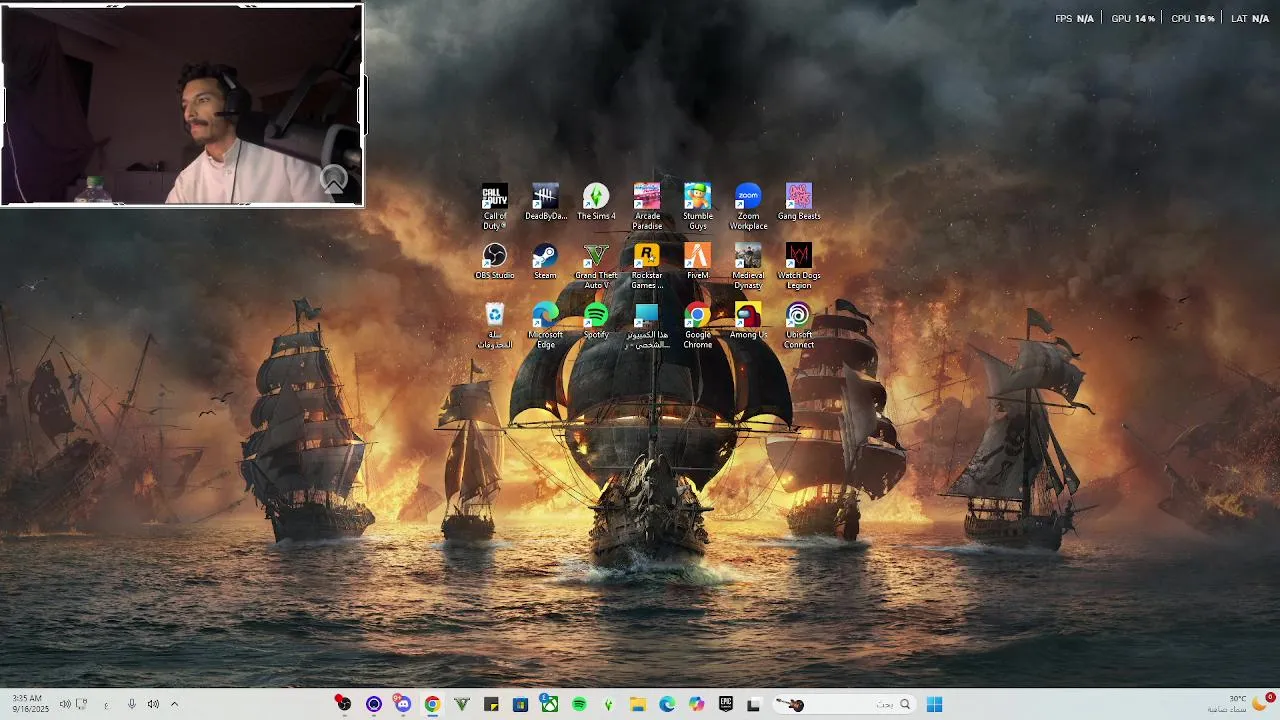
Task: Open the Zoom Workplace desktop shortcut
Action: (x=748, y=206)
